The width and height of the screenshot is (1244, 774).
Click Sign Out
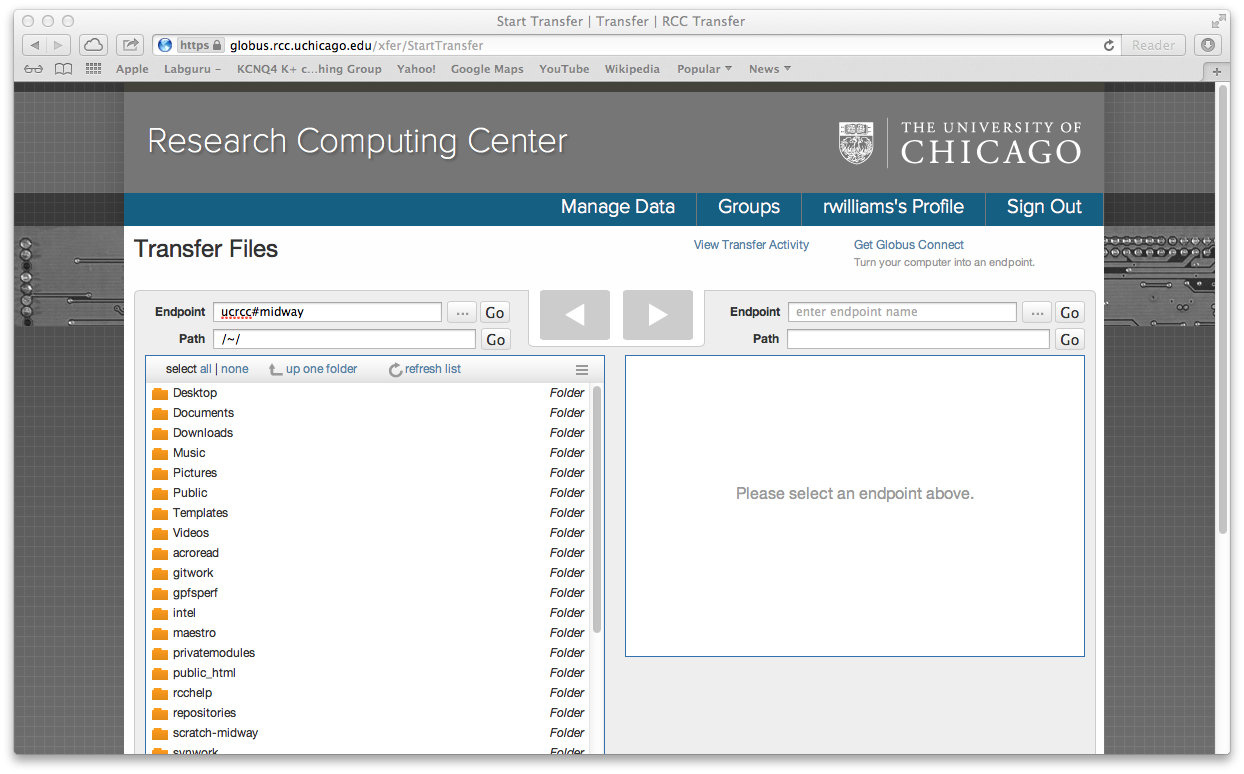[x=1044, y=207]
